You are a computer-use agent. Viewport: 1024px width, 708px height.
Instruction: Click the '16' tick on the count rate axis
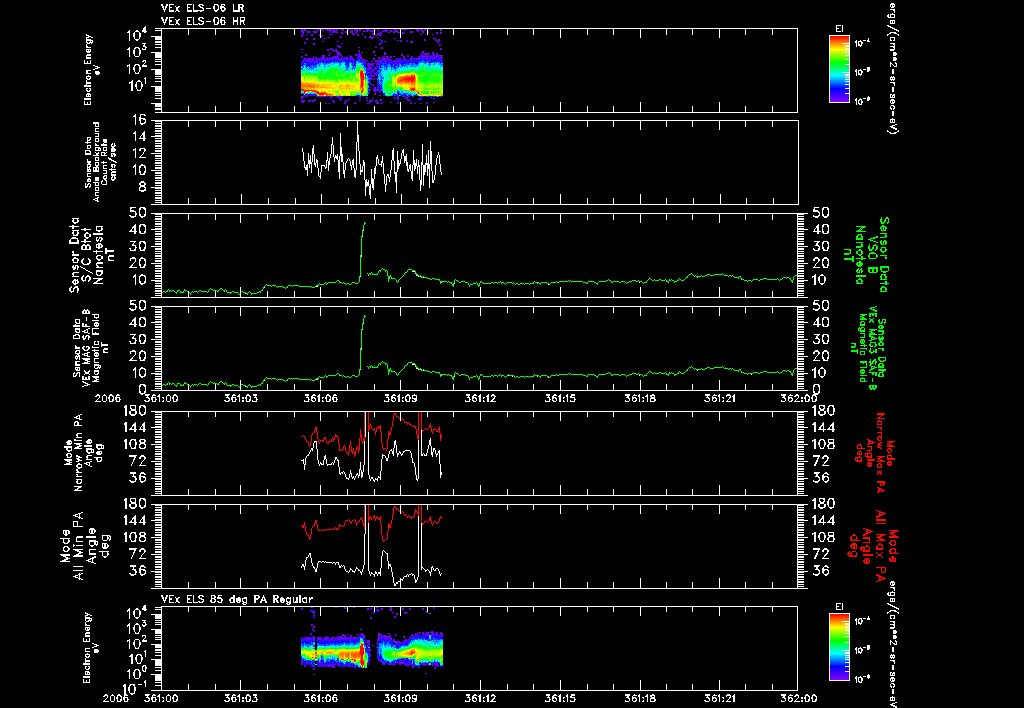click(x=138, y=120)
